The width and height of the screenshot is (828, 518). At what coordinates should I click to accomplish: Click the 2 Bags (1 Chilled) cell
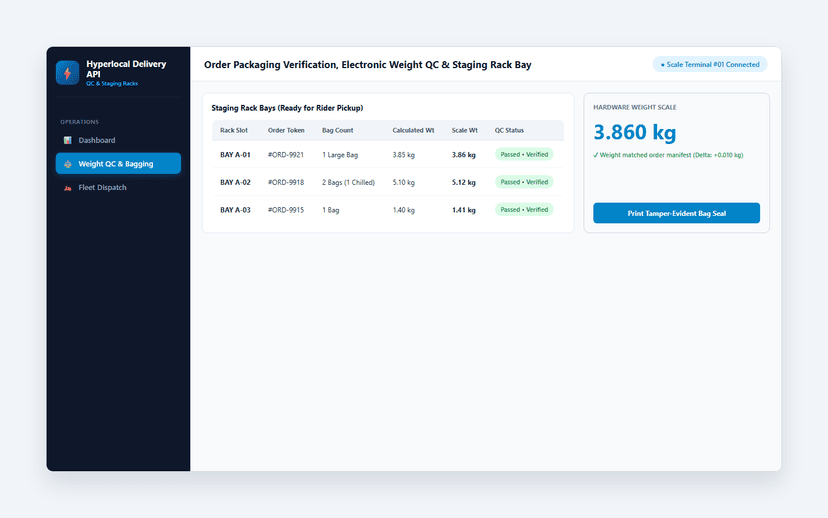tap(349, 182)
